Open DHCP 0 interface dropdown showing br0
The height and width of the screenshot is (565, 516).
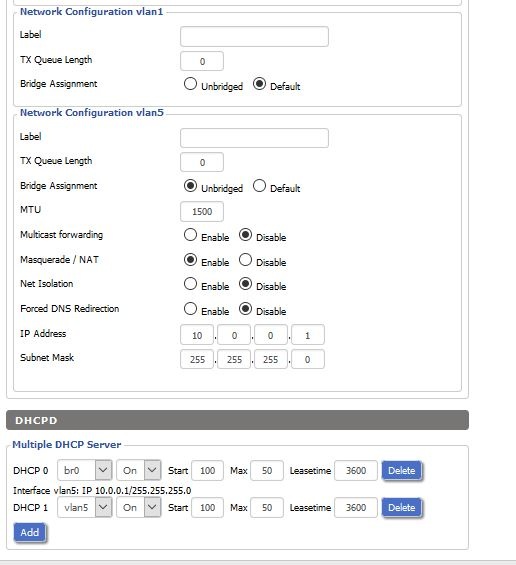tap(85, 470)
